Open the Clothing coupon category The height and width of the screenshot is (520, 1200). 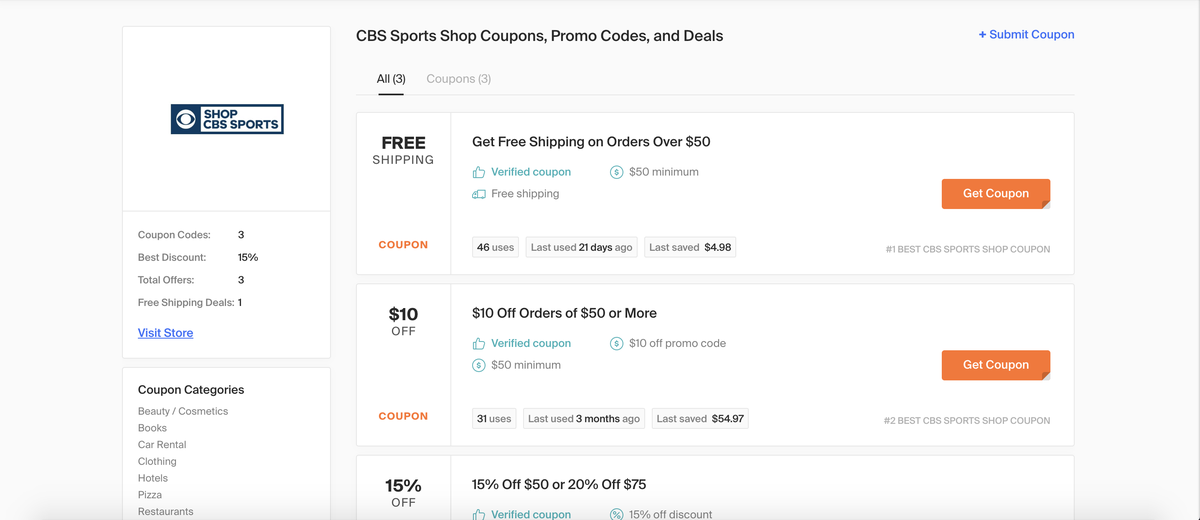click(x=157, y=461)
